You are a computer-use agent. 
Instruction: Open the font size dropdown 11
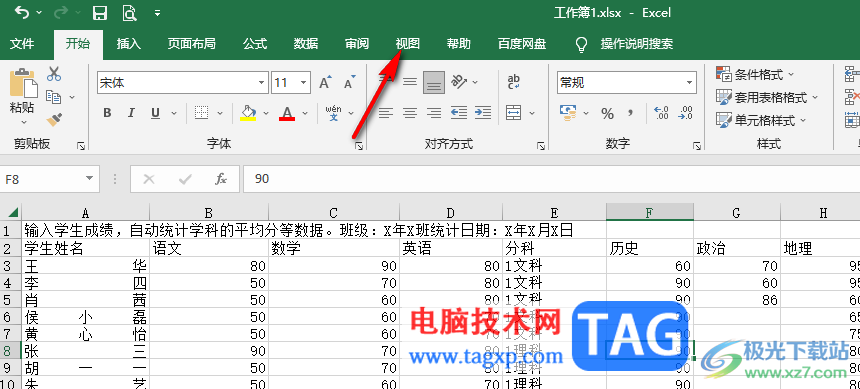pos(303,83)
